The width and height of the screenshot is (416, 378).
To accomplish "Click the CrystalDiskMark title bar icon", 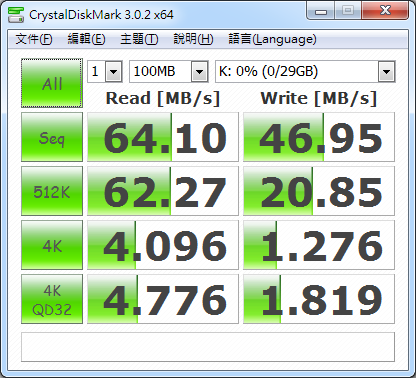I will (x=16, y=15).
